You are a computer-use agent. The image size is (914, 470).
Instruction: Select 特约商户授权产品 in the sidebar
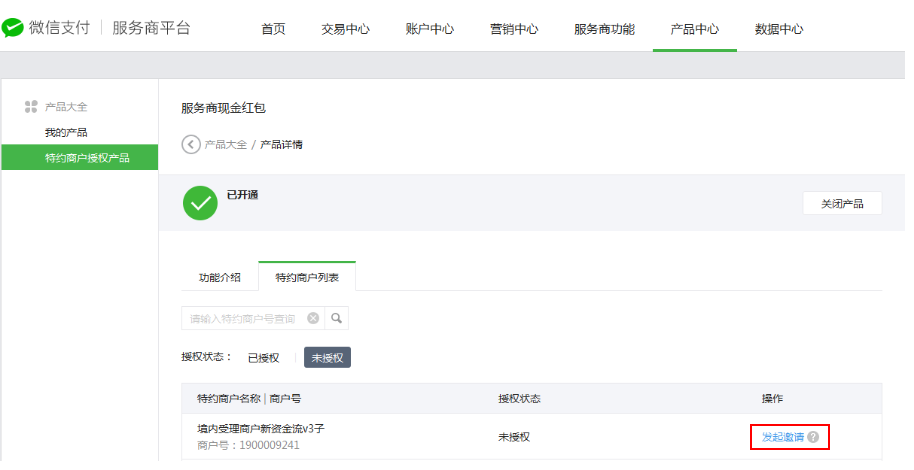click(x=87, y=157)
